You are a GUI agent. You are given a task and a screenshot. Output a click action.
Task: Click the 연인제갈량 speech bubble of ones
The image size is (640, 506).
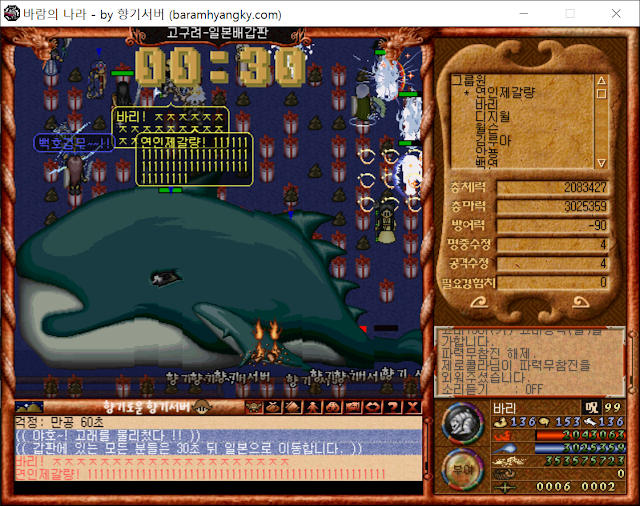click(x=194, y=160)
